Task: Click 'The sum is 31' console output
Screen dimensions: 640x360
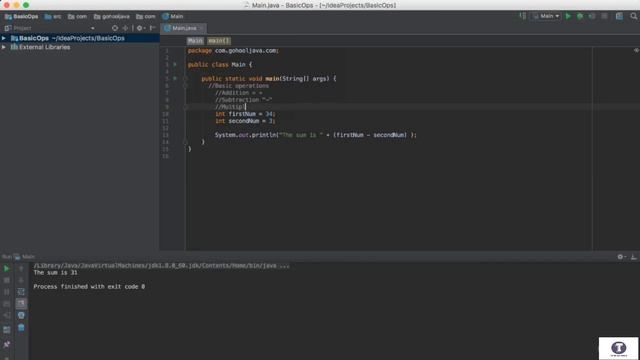Action: point(56,273)
